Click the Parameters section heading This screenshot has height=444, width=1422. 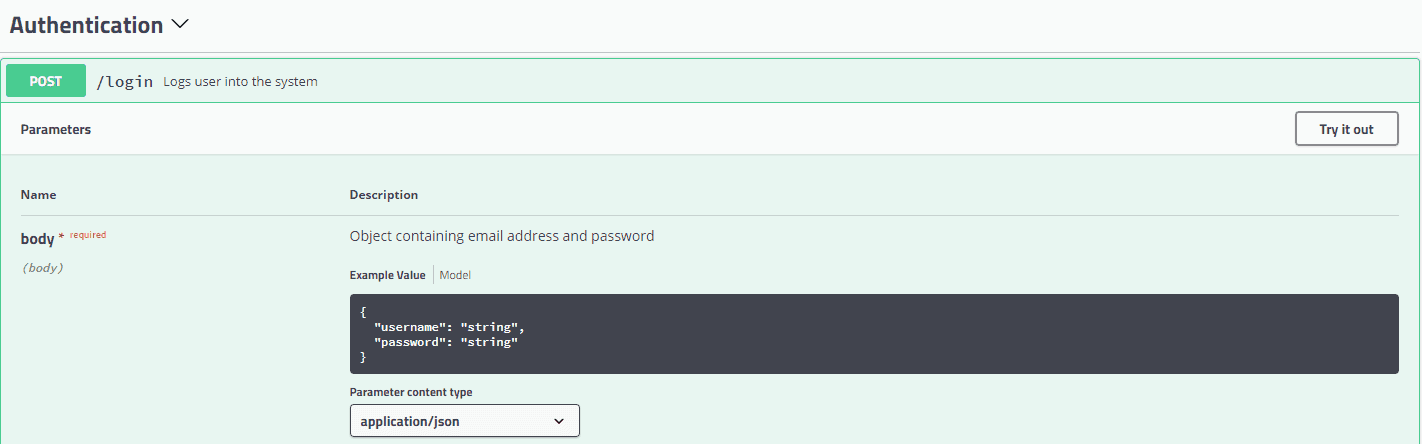click(x=56, y=130)
